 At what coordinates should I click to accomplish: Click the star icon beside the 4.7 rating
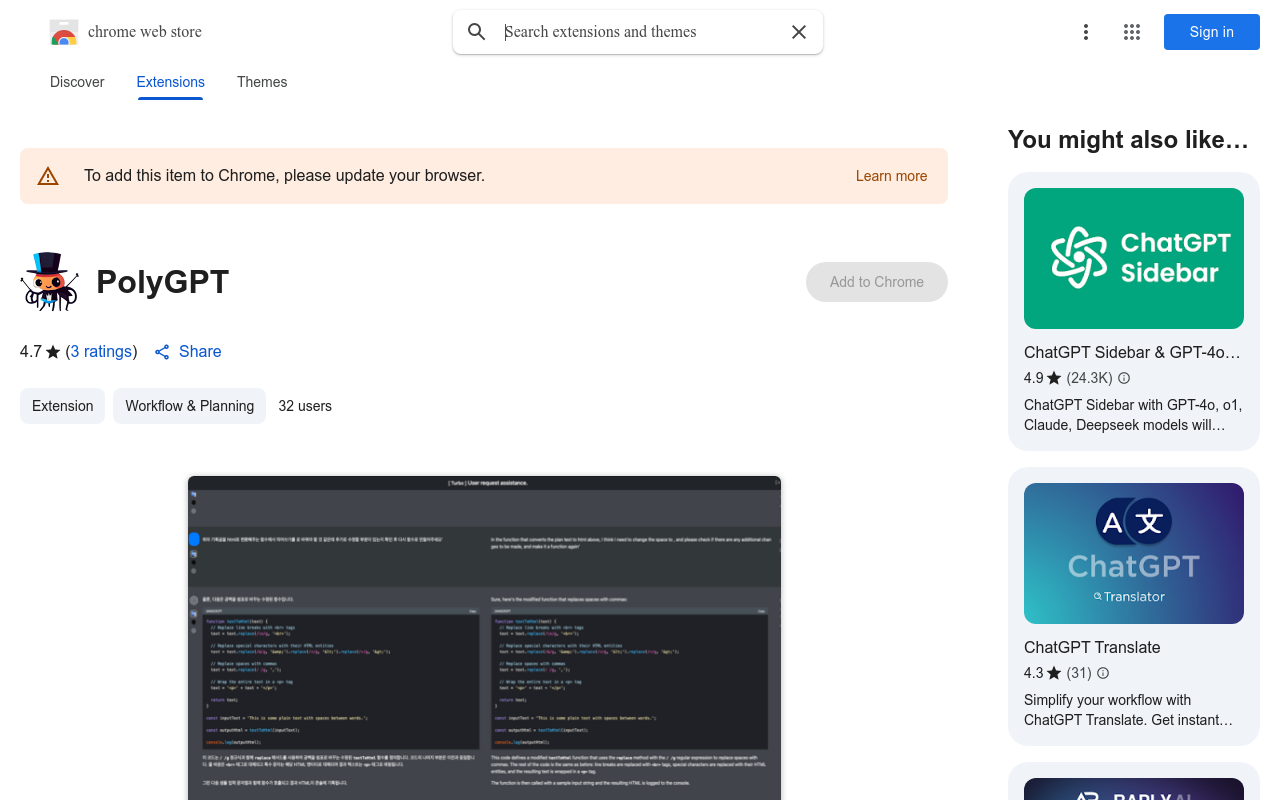[x=53, y=352]
